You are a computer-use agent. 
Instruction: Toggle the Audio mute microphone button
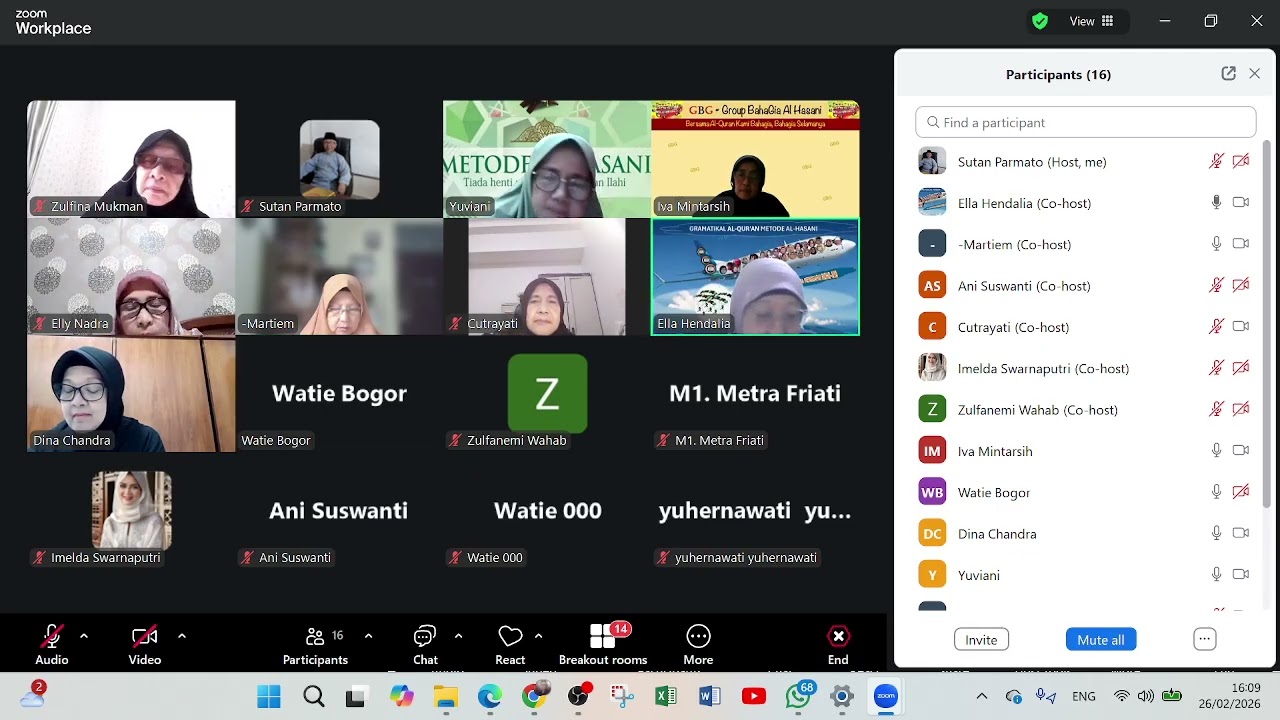(52, 644)
